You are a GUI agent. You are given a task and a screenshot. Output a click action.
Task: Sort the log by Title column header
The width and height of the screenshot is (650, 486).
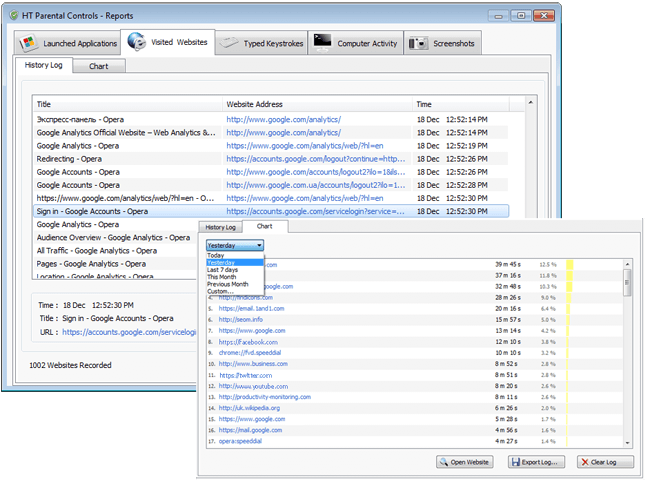pyautogui.click(x=127, y=104)
